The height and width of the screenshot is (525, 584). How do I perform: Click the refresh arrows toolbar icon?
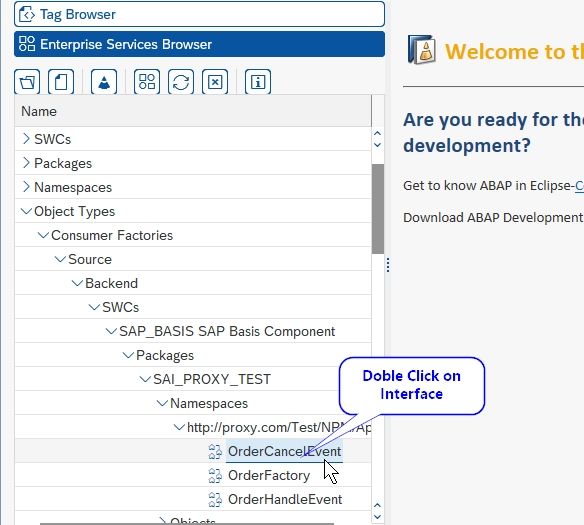pos(181,82)
